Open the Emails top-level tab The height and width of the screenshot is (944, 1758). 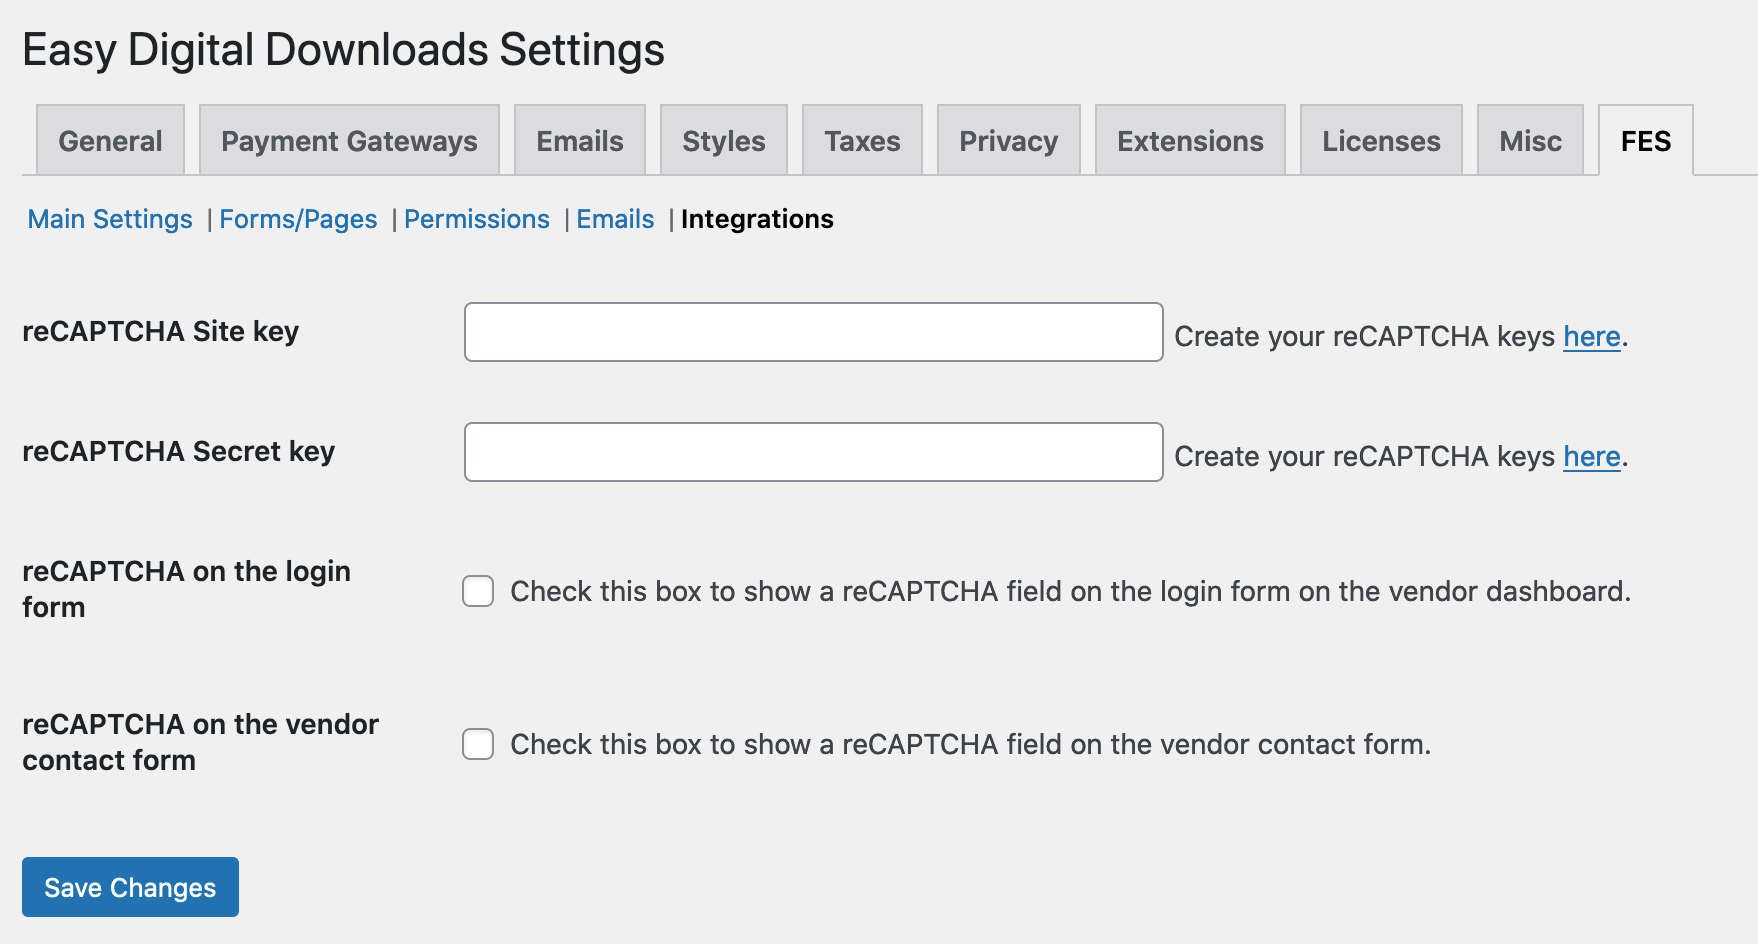pyautogui.click(x=580, y=141)
